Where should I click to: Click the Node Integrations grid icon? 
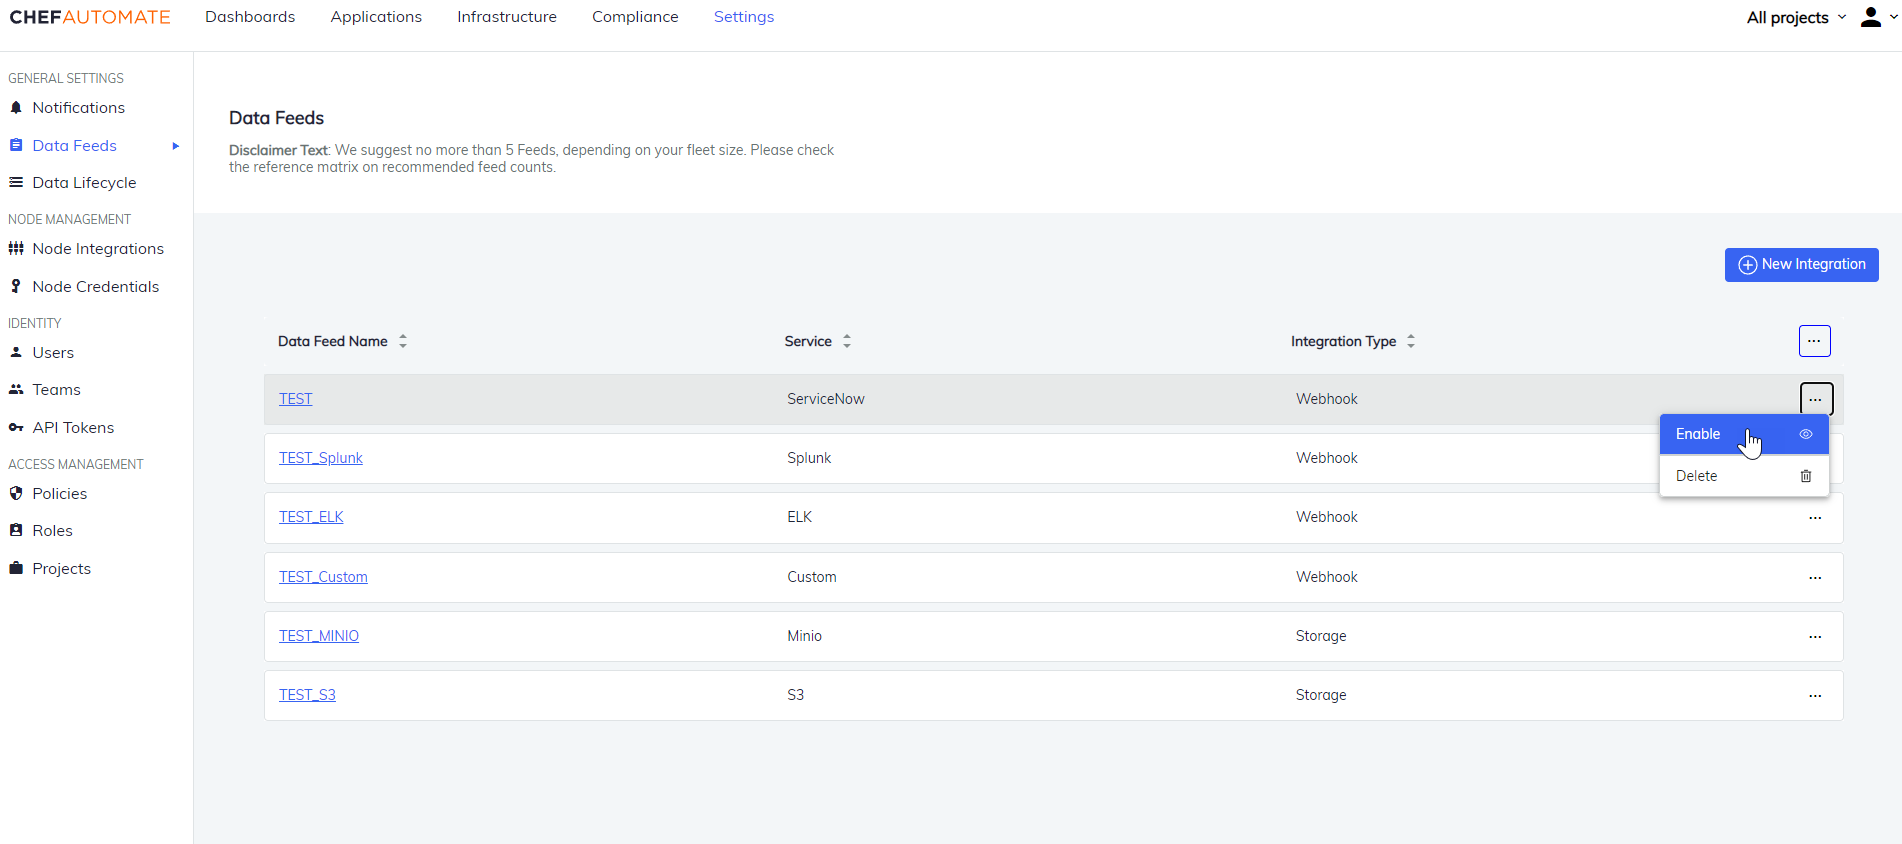tap(16, 249)
